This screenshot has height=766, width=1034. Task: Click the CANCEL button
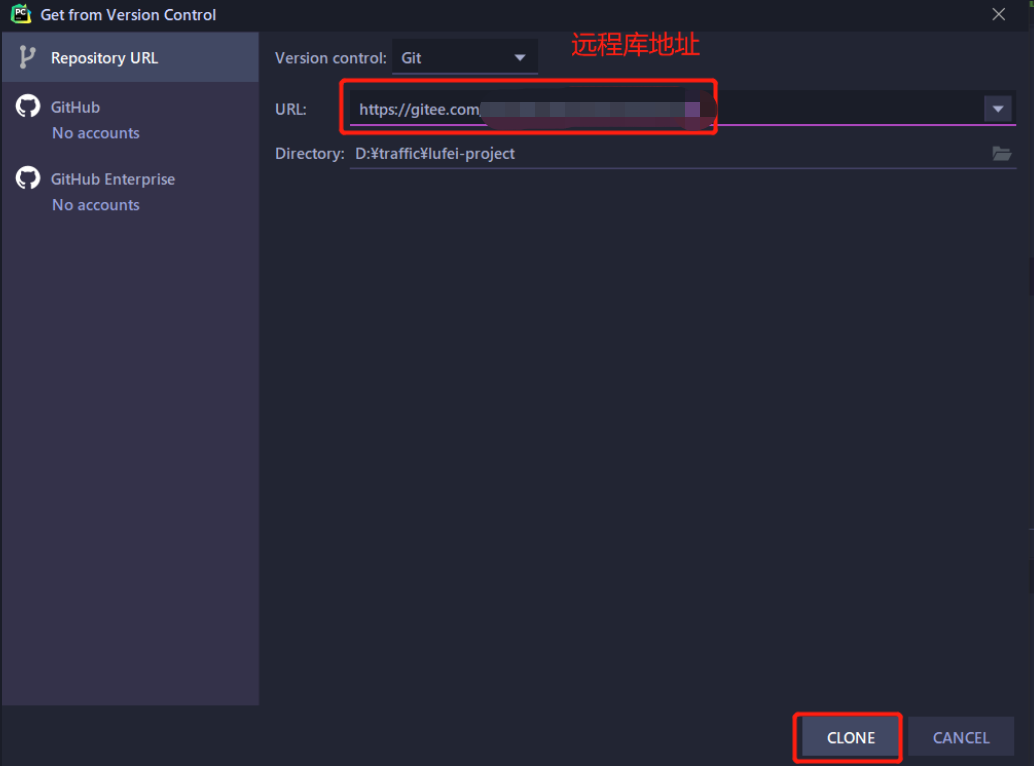point(961,738)
